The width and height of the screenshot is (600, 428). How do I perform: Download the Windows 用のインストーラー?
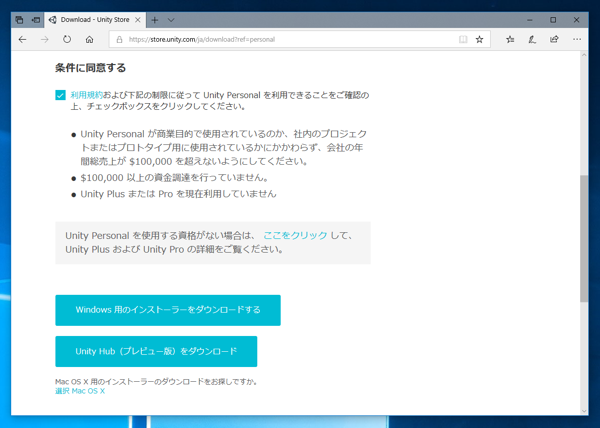[168, 310]
